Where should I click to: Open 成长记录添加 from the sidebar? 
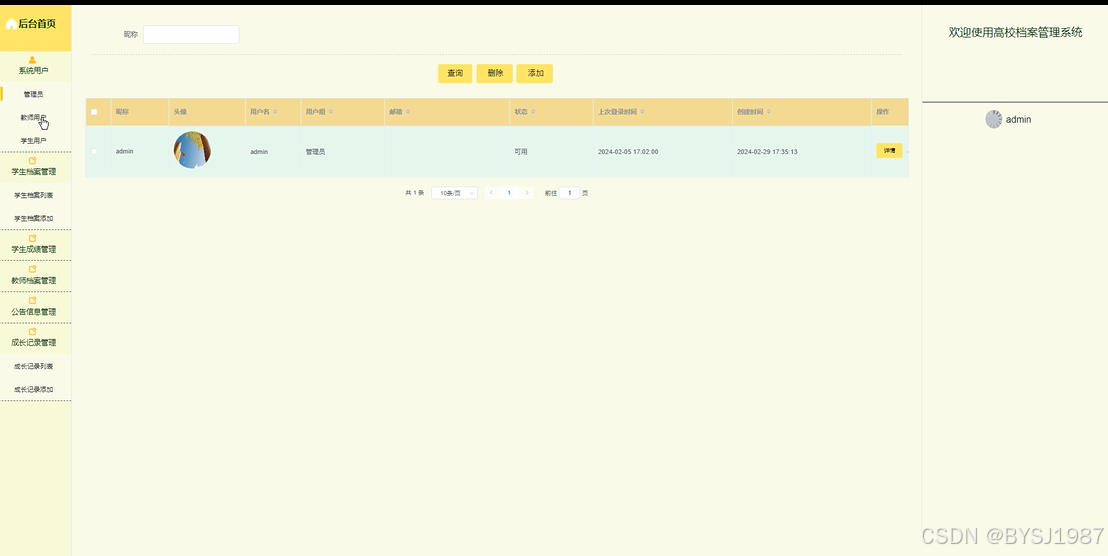tap(33, 389)
